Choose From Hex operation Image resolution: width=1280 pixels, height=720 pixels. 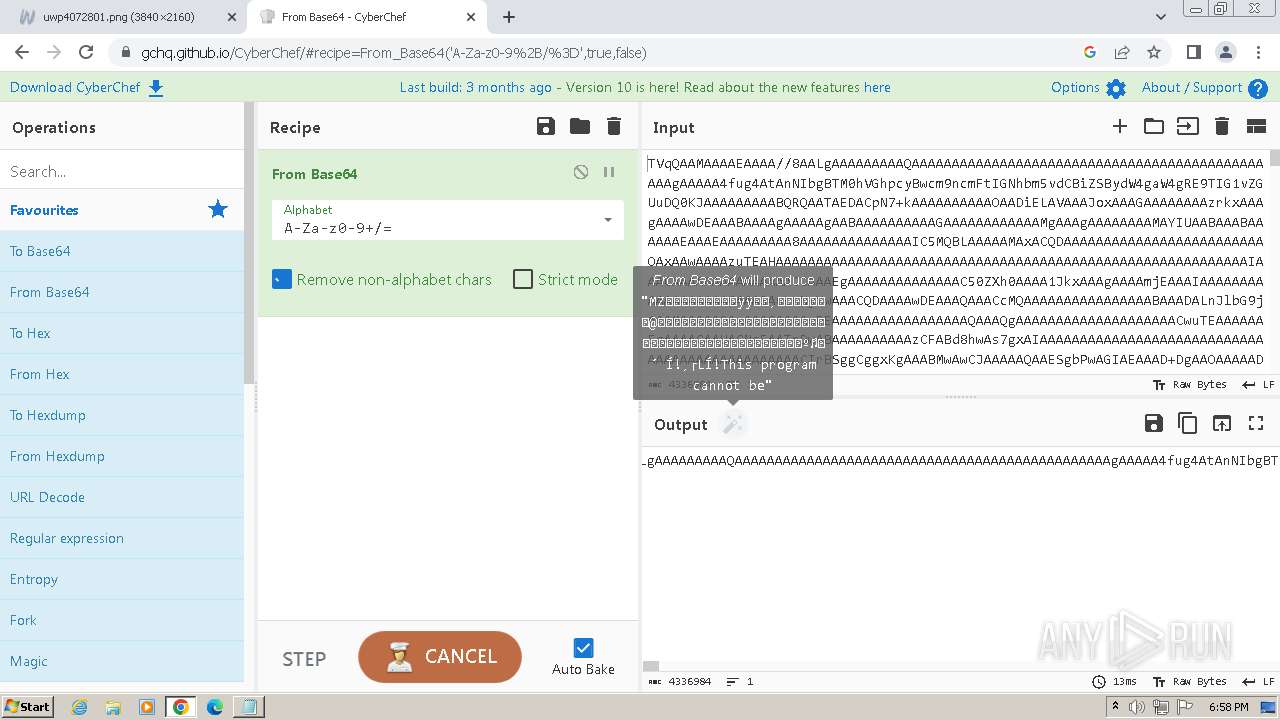pos(122,374)
